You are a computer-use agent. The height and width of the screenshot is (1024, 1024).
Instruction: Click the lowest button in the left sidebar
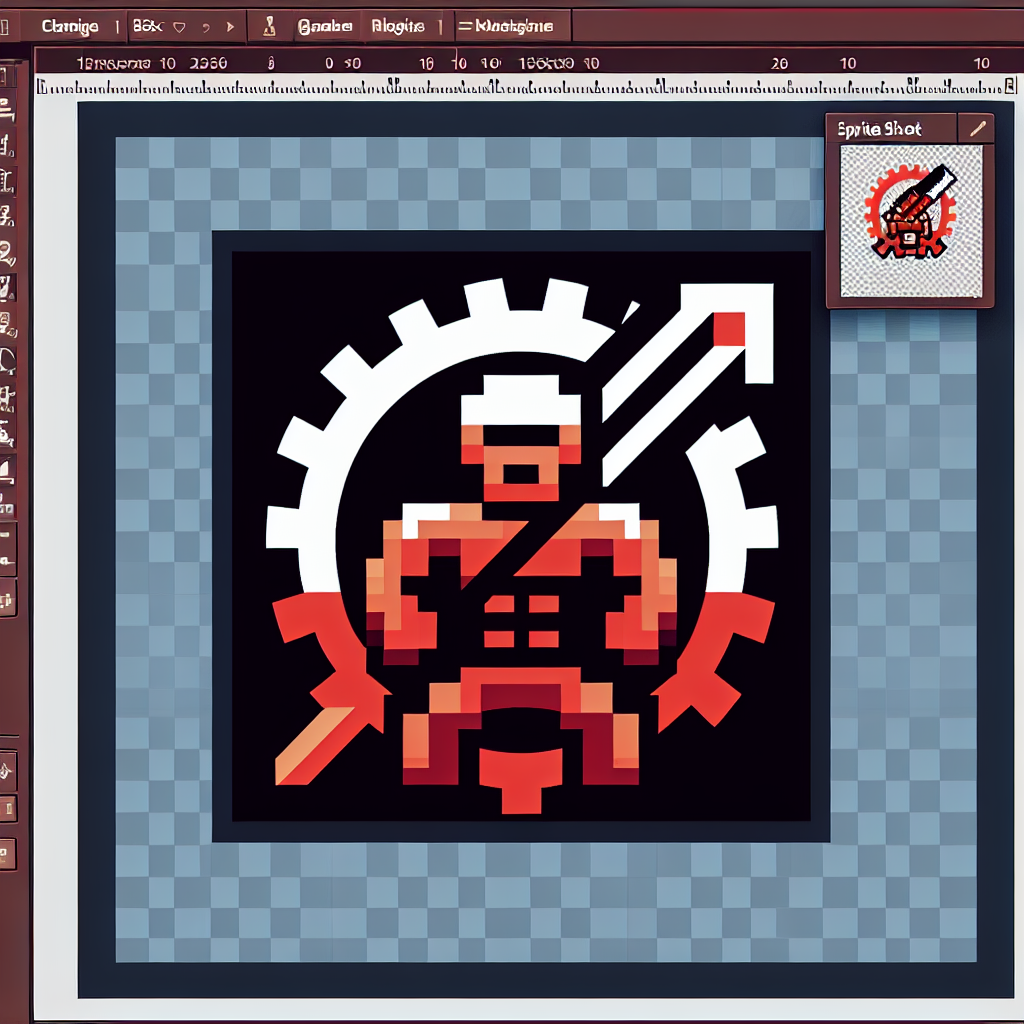tap(7, 853)
